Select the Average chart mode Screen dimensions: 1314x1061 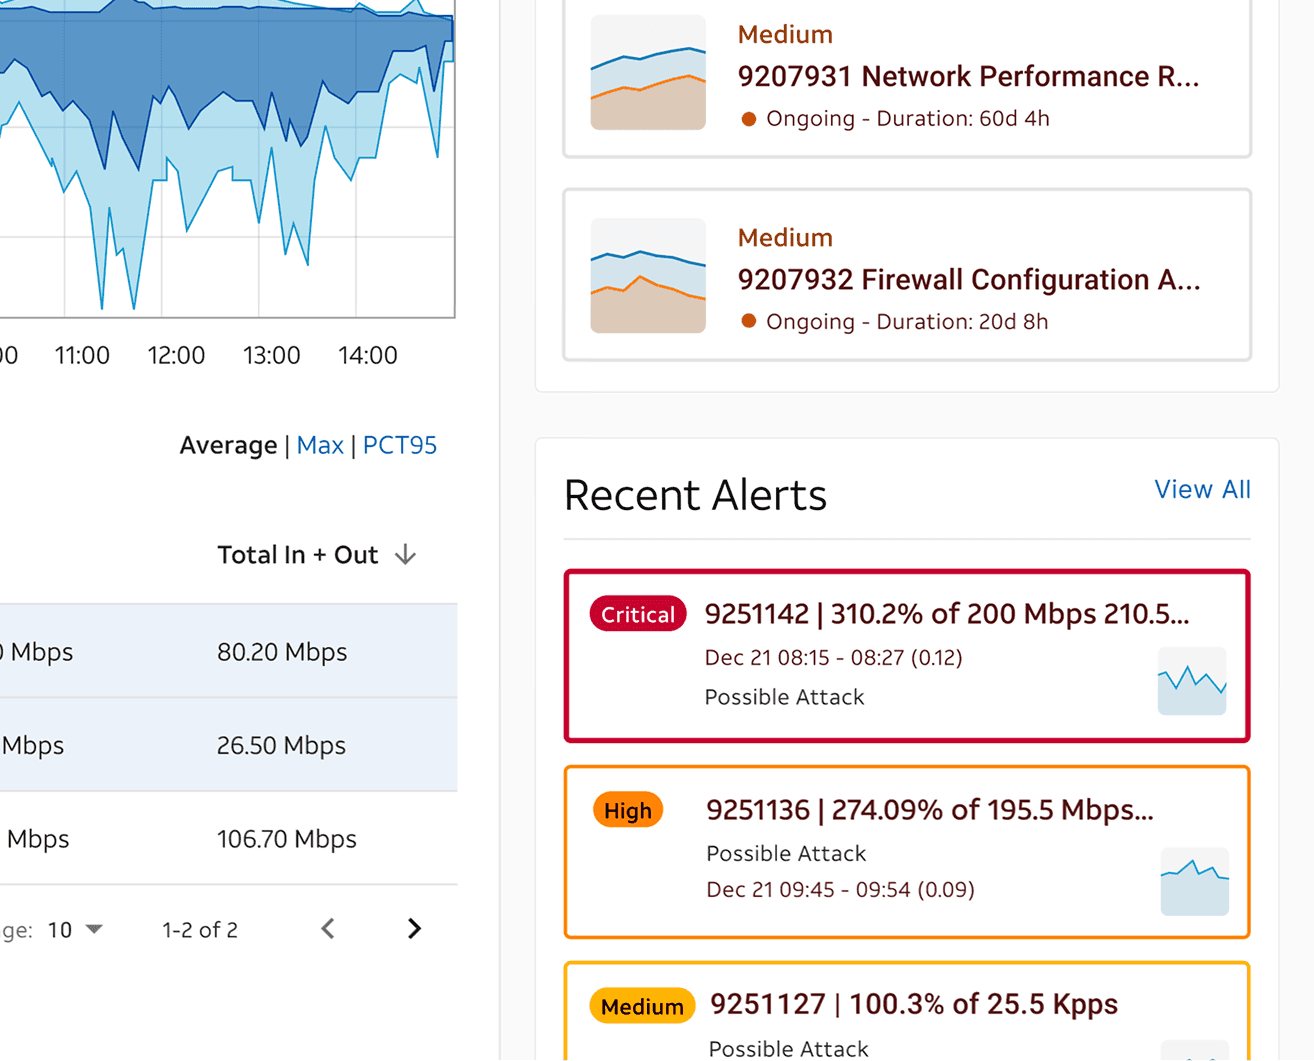click(228, 445)
